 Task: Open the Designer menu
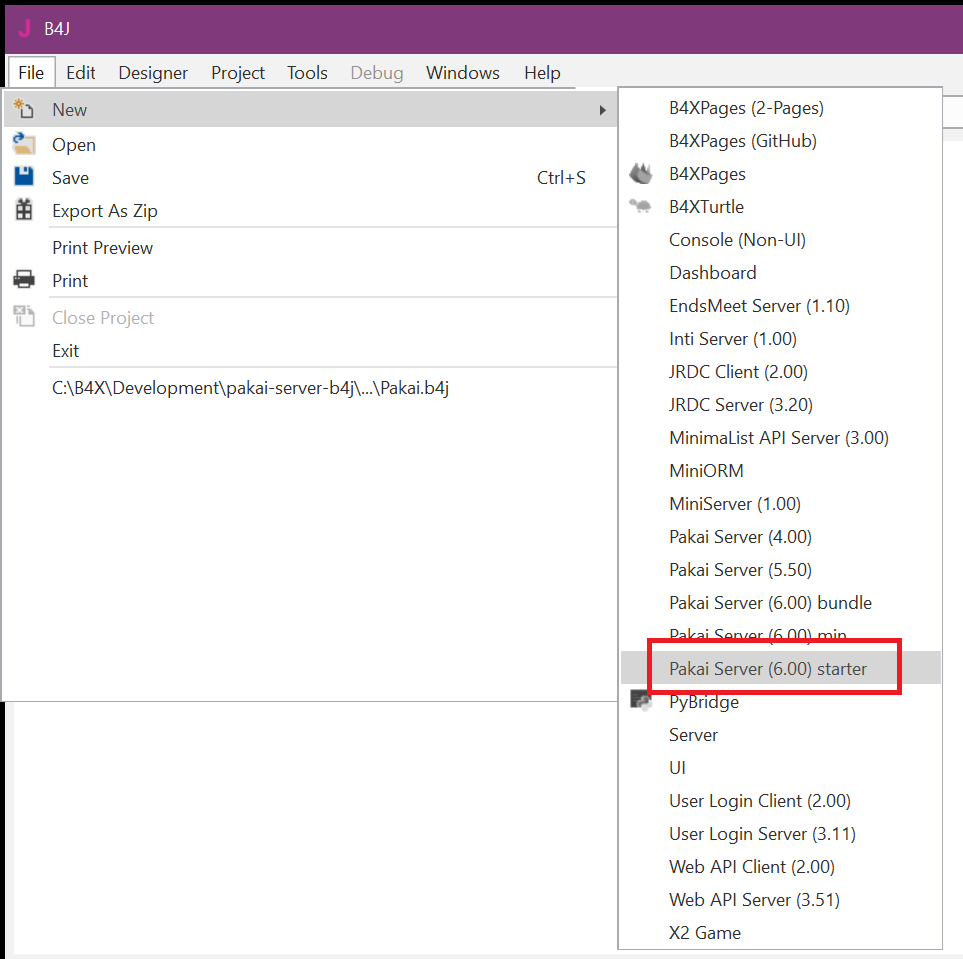(153, 72)
